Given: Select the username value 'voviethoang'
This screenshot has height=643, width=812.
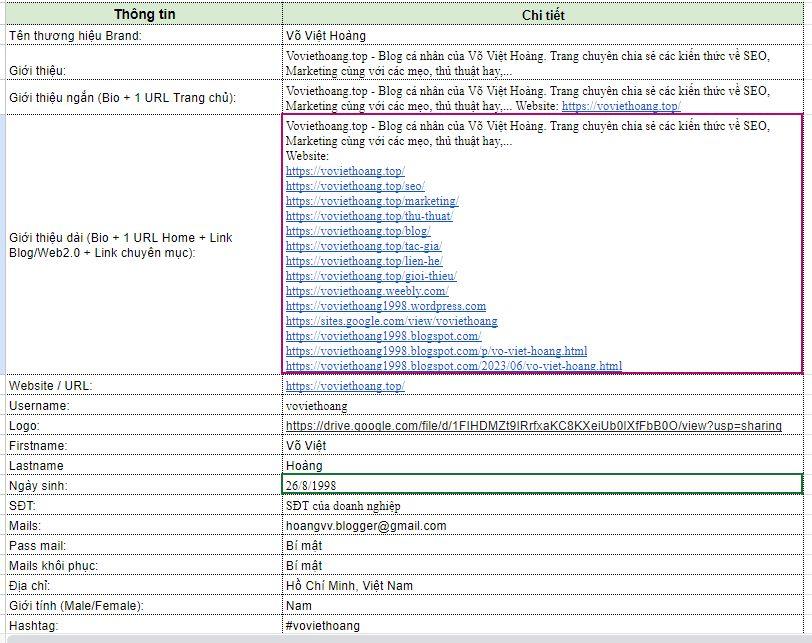Looking at the screenshot, I should (543, 405).
